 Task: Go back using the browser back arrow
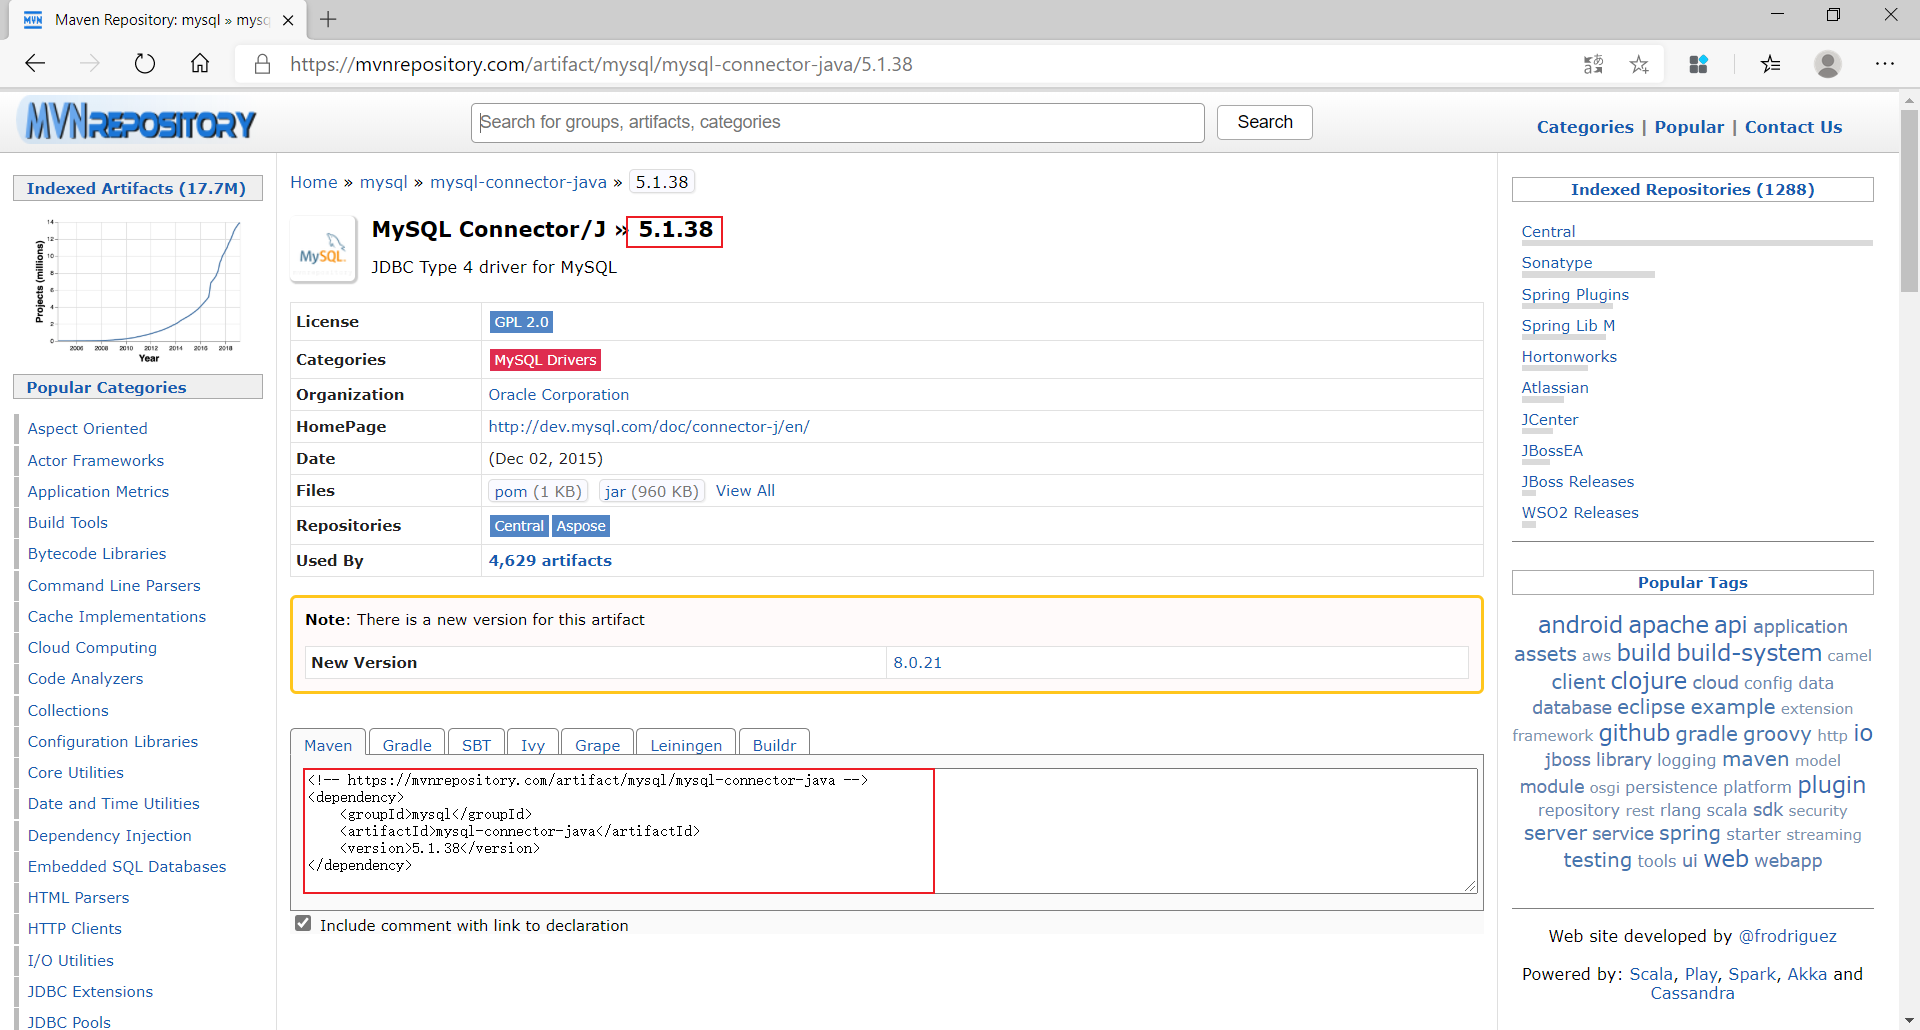(x=36, y=64)
